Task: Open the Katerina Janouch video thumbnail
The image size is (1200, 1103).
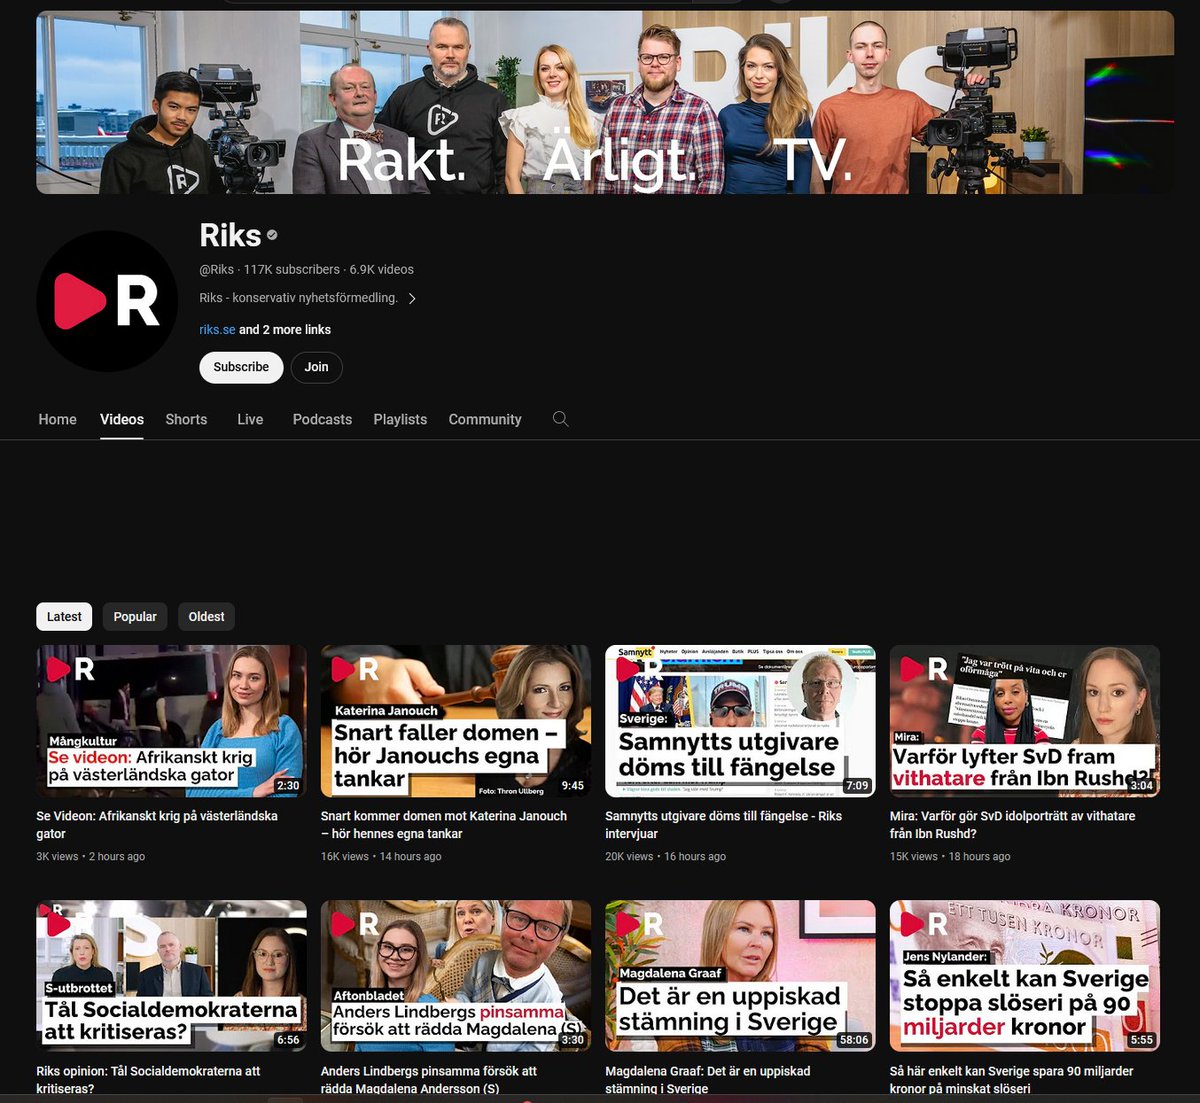Action: point(456,721)
